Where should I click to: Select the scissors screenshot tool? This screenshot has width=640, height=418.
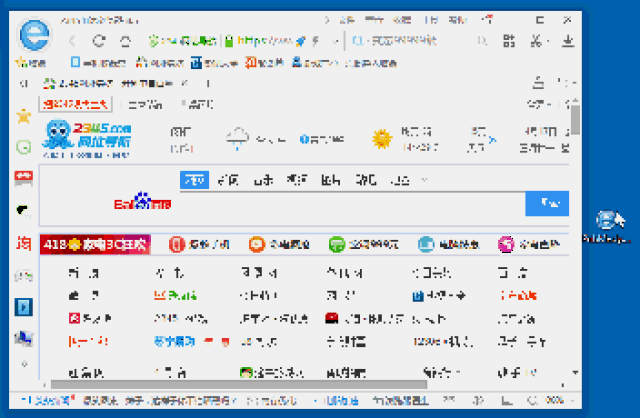pos(536,40)
